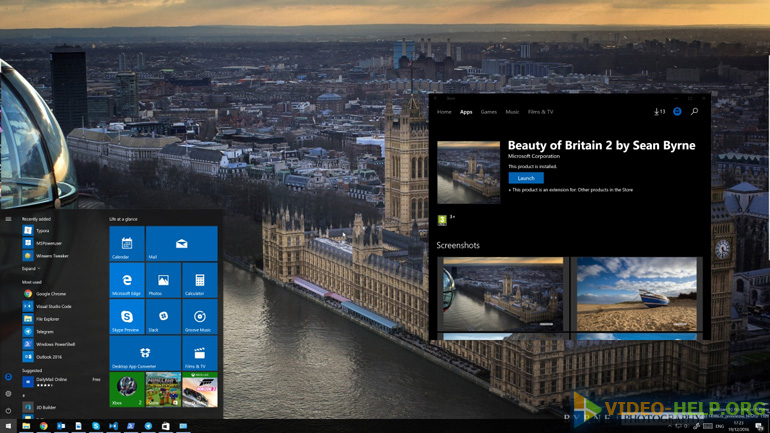This screenshot has width=770, height=433.
Task: Open the Store downloads indicator
Action: coord(659,112)
